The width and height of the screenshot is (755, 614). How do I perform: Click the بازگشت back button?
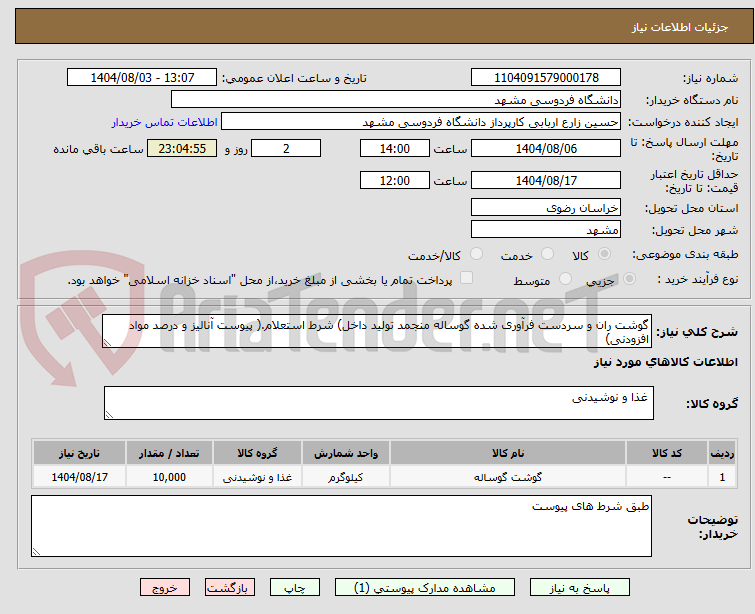pos(230,588)
